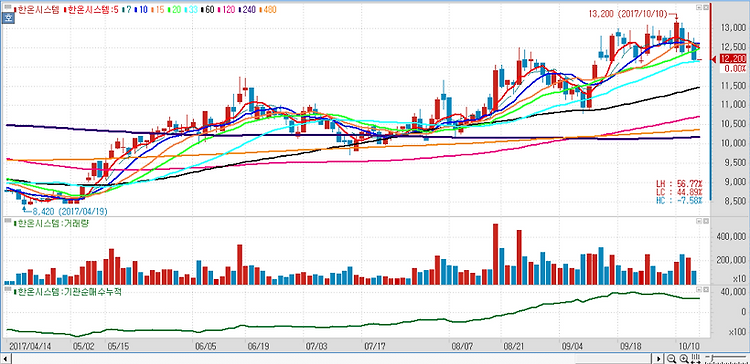Select the 33-day moving average legend
The height and width of the screenshot is (364, 750).
tap(191, 9)
